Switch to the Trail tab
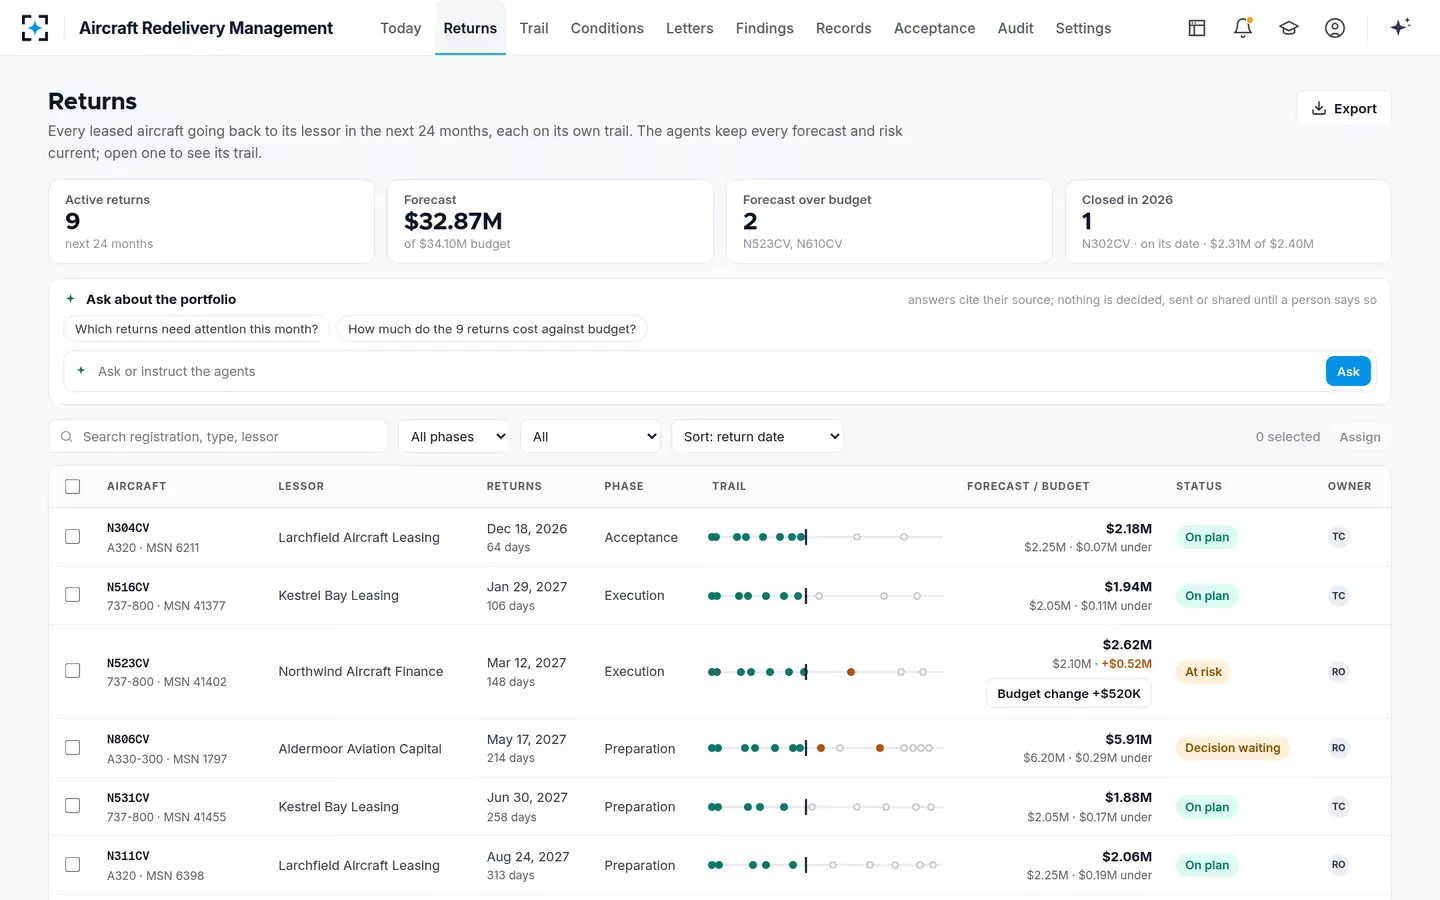Screen dimensions: 1440x900 [534, 28]
